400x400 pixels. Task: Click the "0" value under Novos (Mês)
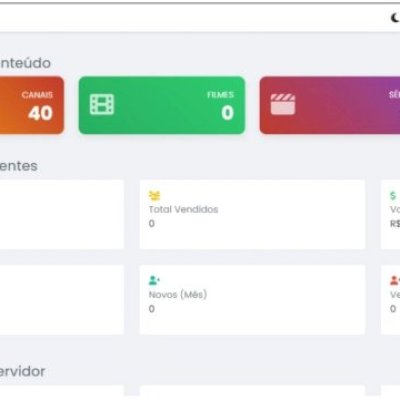point(152,309)
